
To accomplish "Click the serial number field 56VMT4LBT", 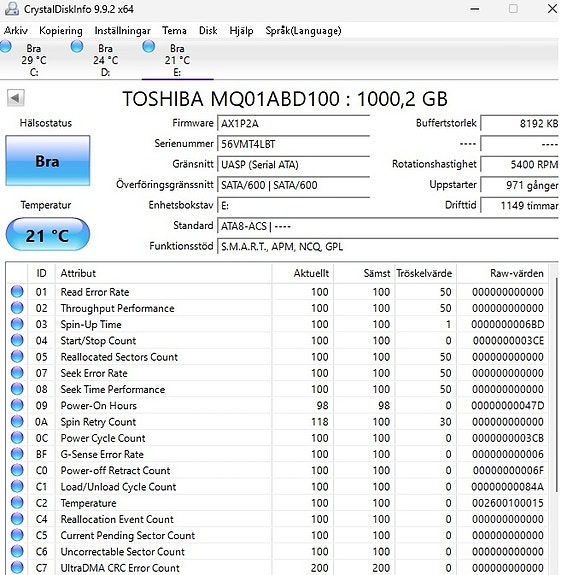I will coord(293,144).
